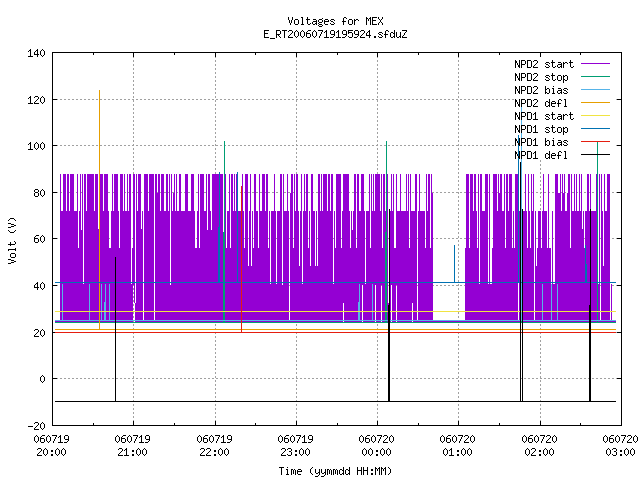Click the red NPD1 bias line sample
Image resolution: width=640 pixels, height=480 pixels.
point(595,142)
